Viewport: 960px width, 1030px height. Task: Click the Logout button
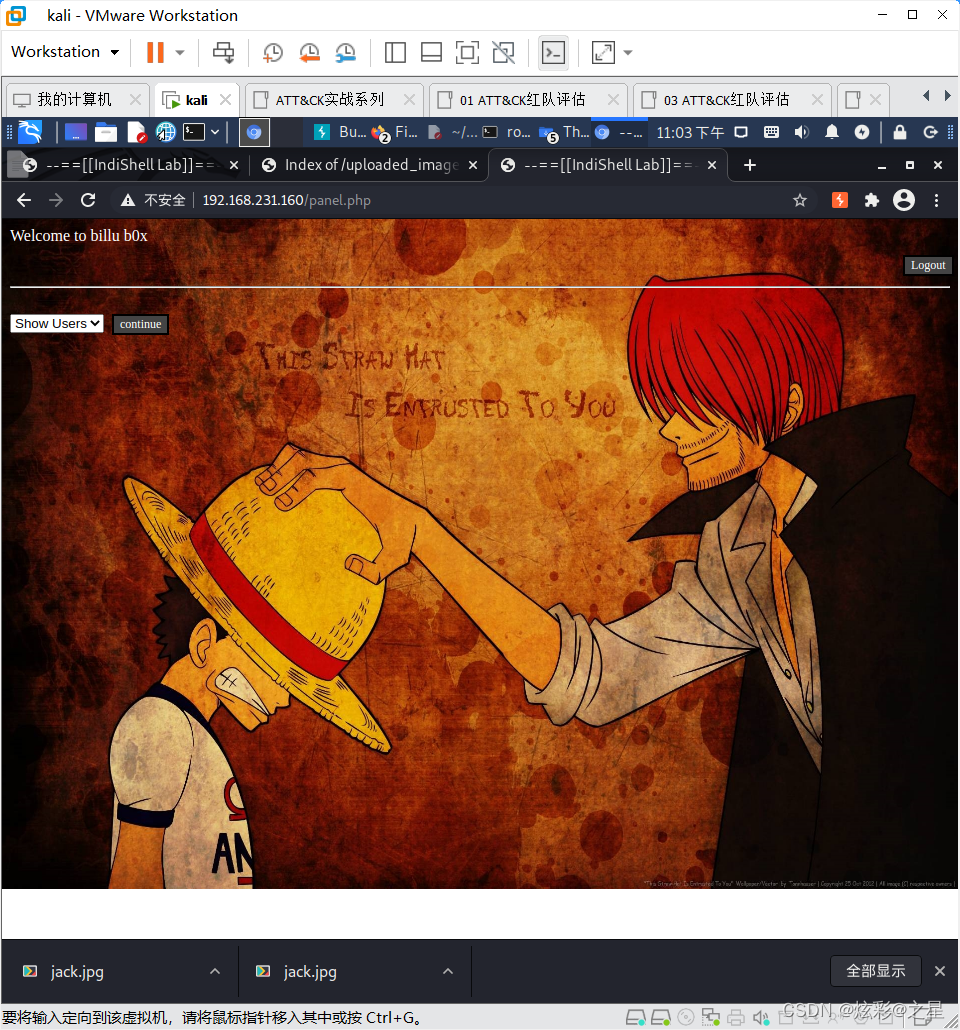coord(928,265)
